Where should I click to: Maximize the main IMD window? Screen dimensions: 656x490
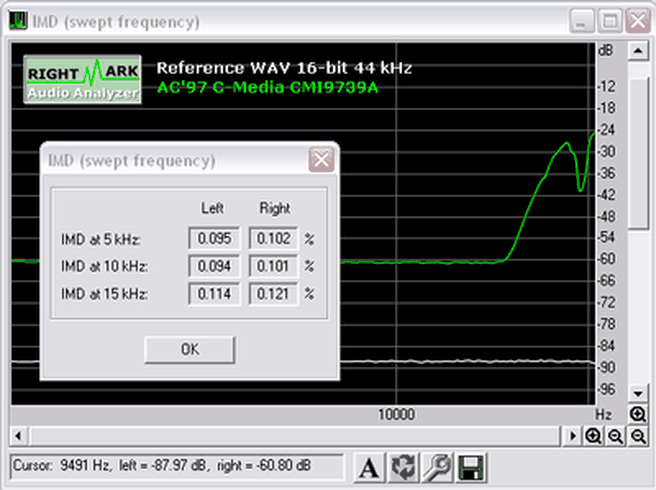tap(610, 21)
